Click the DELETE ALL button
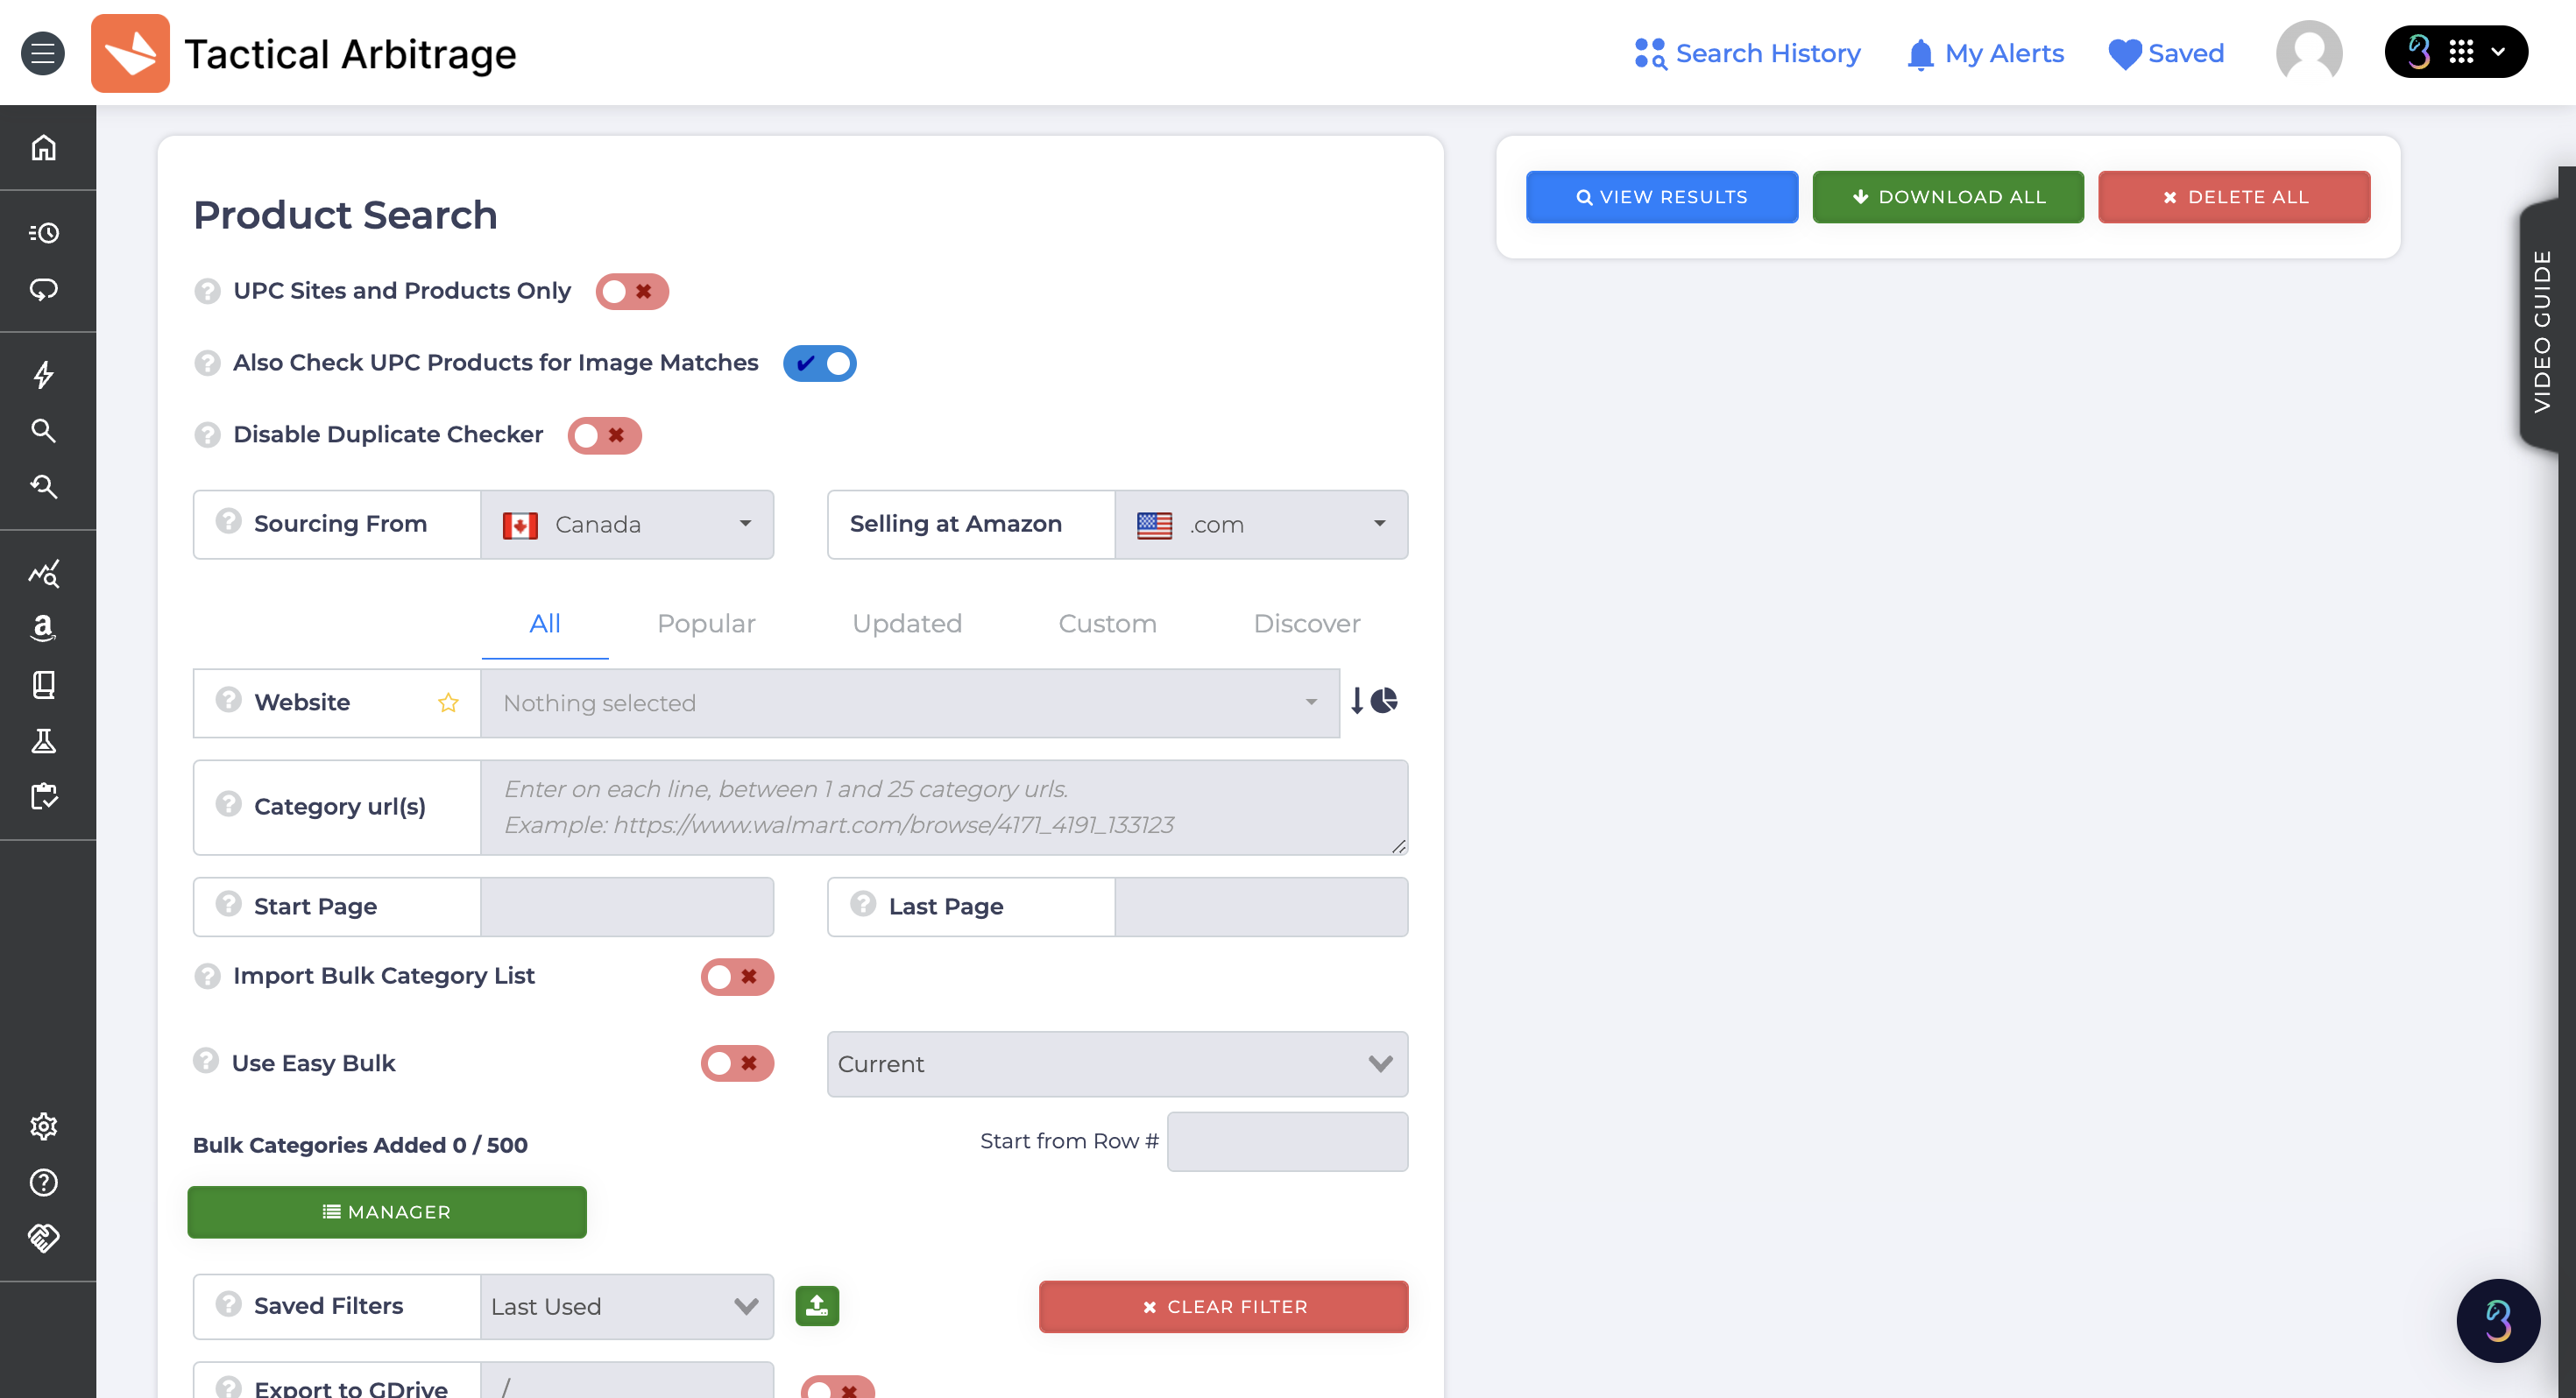This screenshot has width=2576, height=1398. tap(2234, 197)
